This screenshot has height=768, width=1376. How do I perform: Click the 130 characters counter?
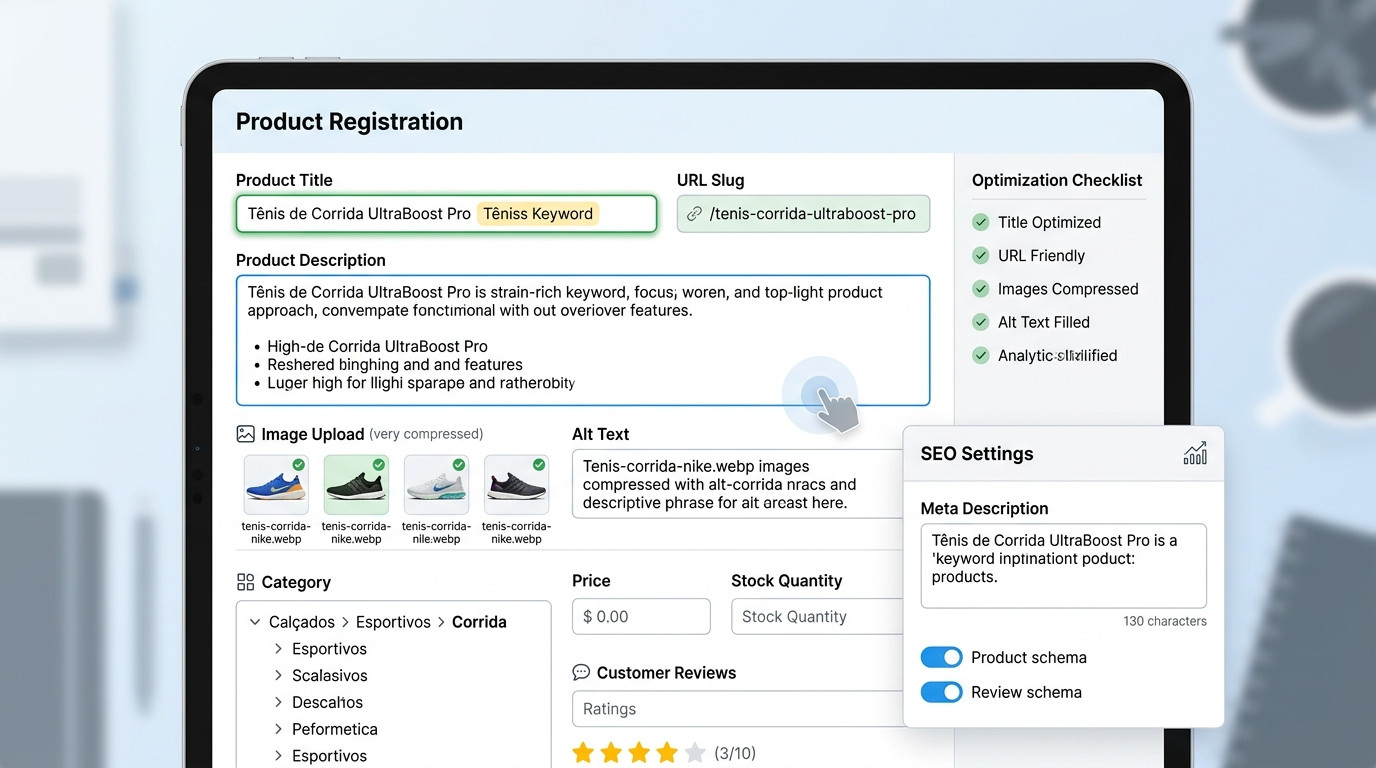pyautogui.click(x=1165, y=621)
